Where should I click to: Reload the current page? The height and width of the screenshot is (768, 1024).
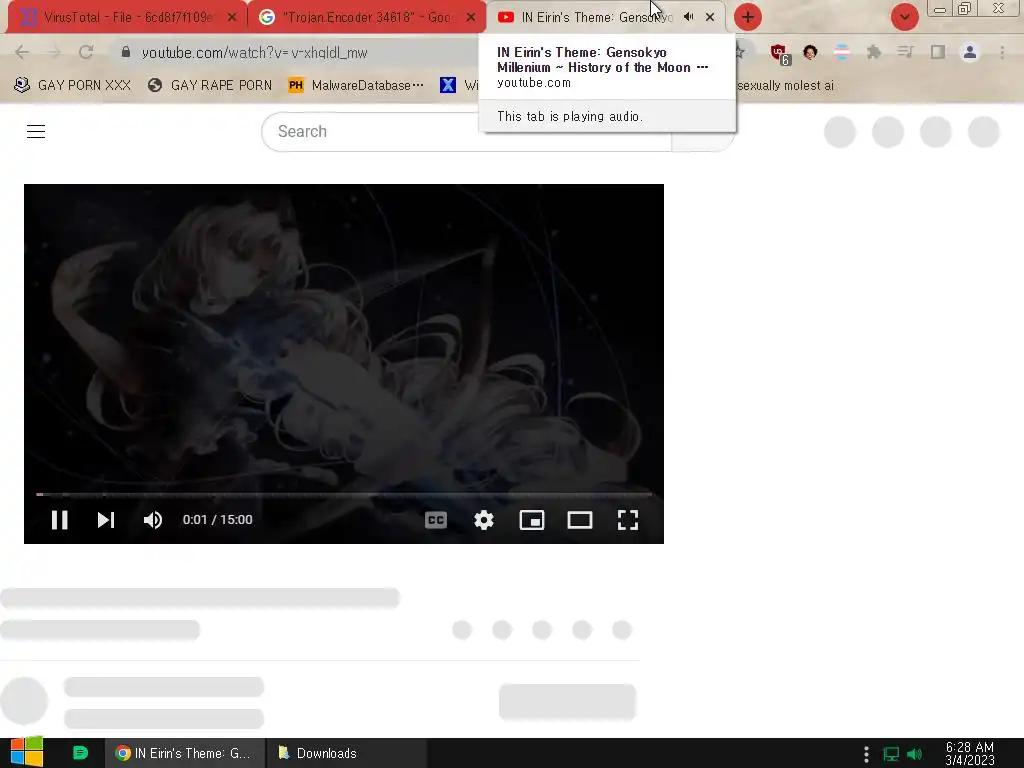[x=86, y=52]
